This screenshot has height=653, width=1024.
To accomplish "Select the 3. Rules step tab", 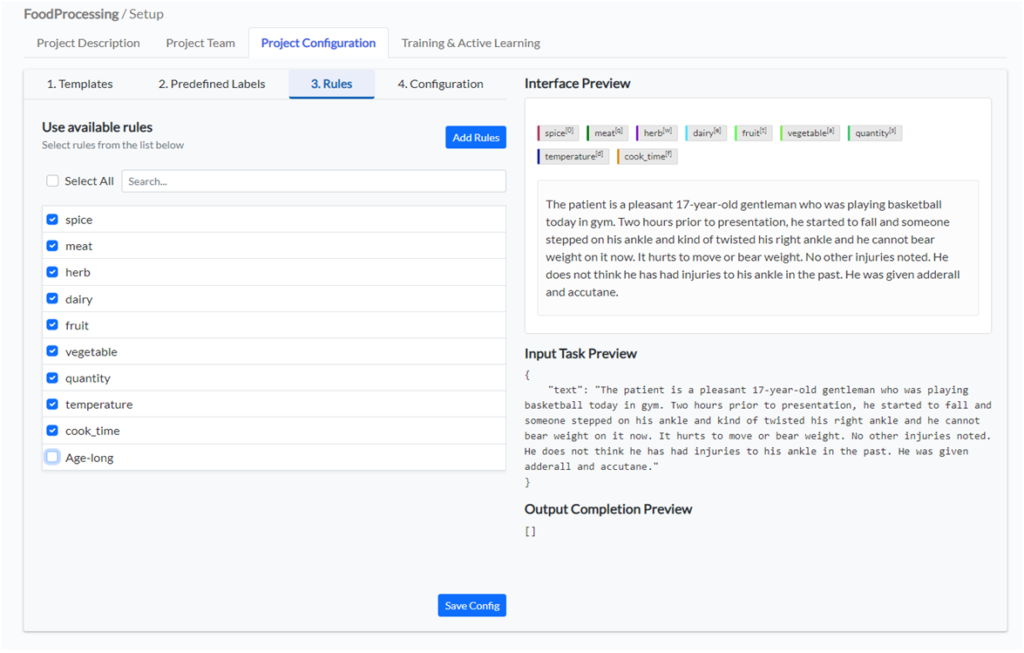I will point(331,84).
